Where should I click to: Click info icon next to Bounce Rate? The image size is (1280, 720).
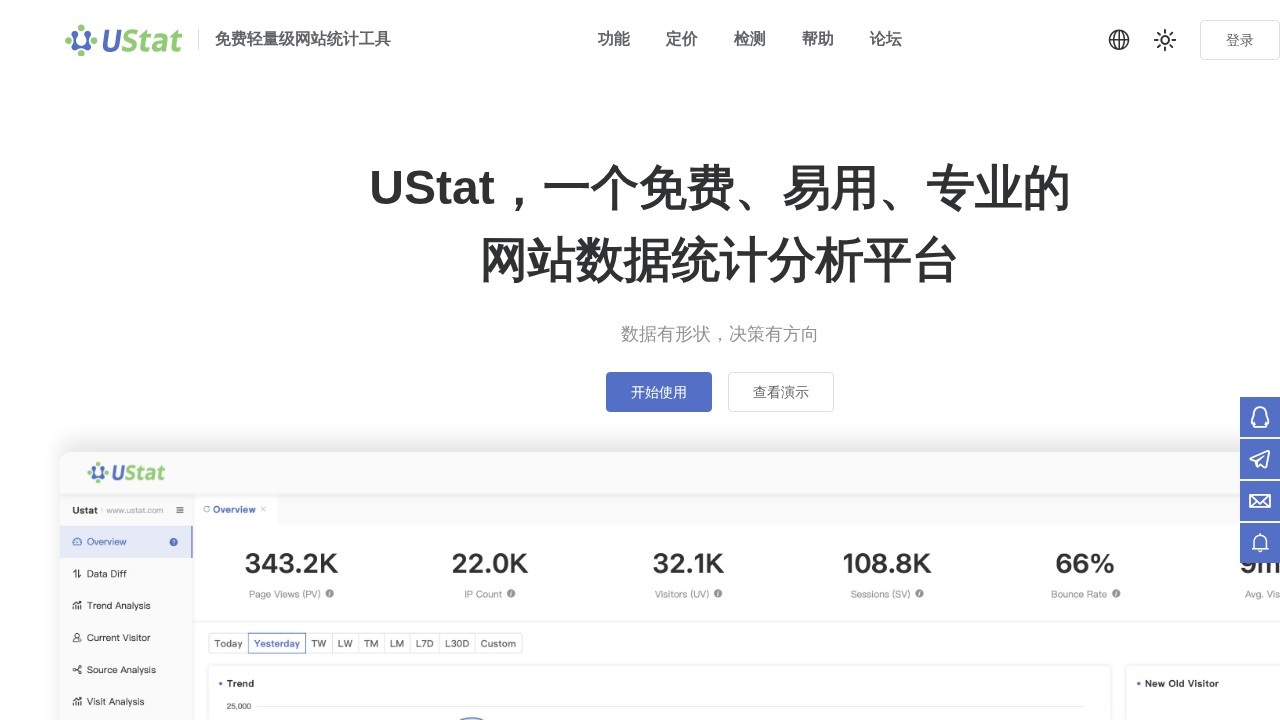click(x=1116, y=593)
